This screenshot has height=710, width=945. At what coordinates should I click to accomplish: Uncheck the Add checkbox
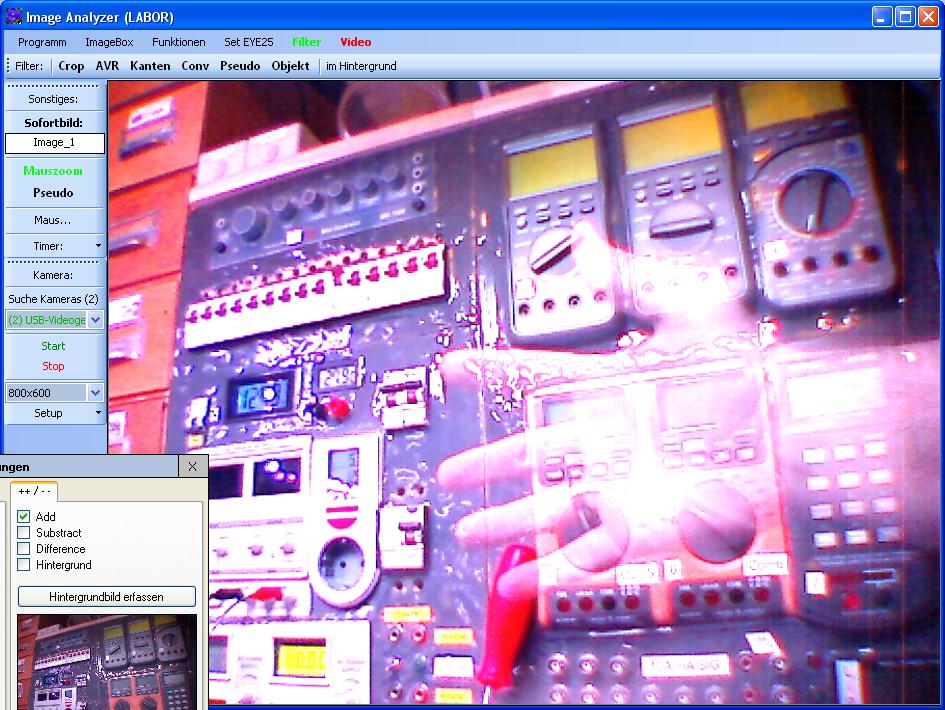coord(24,517)
